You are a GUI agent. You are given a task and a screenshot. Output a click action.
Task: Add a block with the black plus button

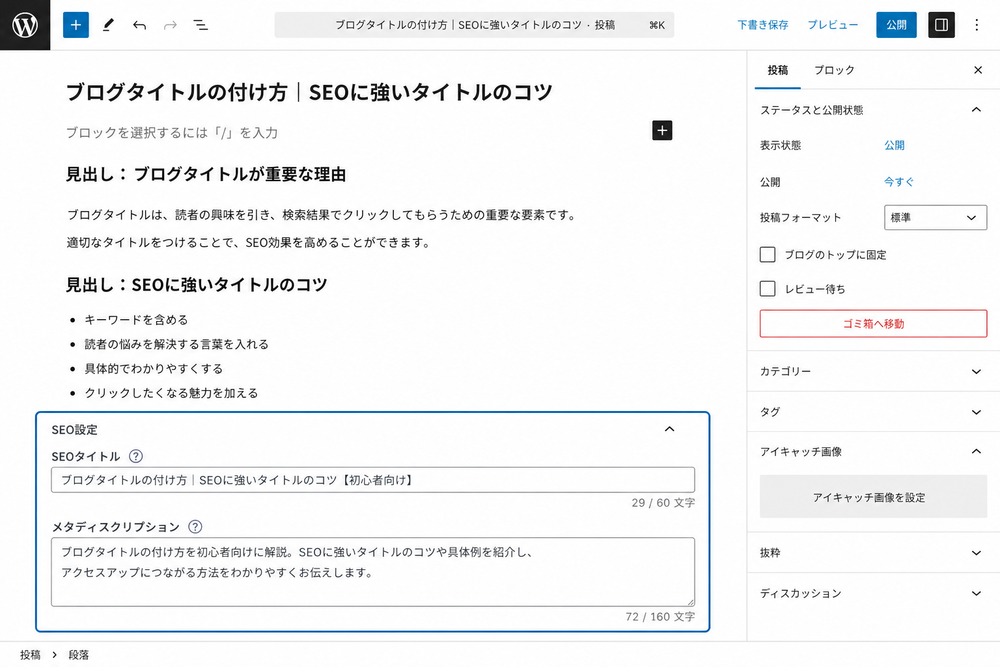point(662,130)
